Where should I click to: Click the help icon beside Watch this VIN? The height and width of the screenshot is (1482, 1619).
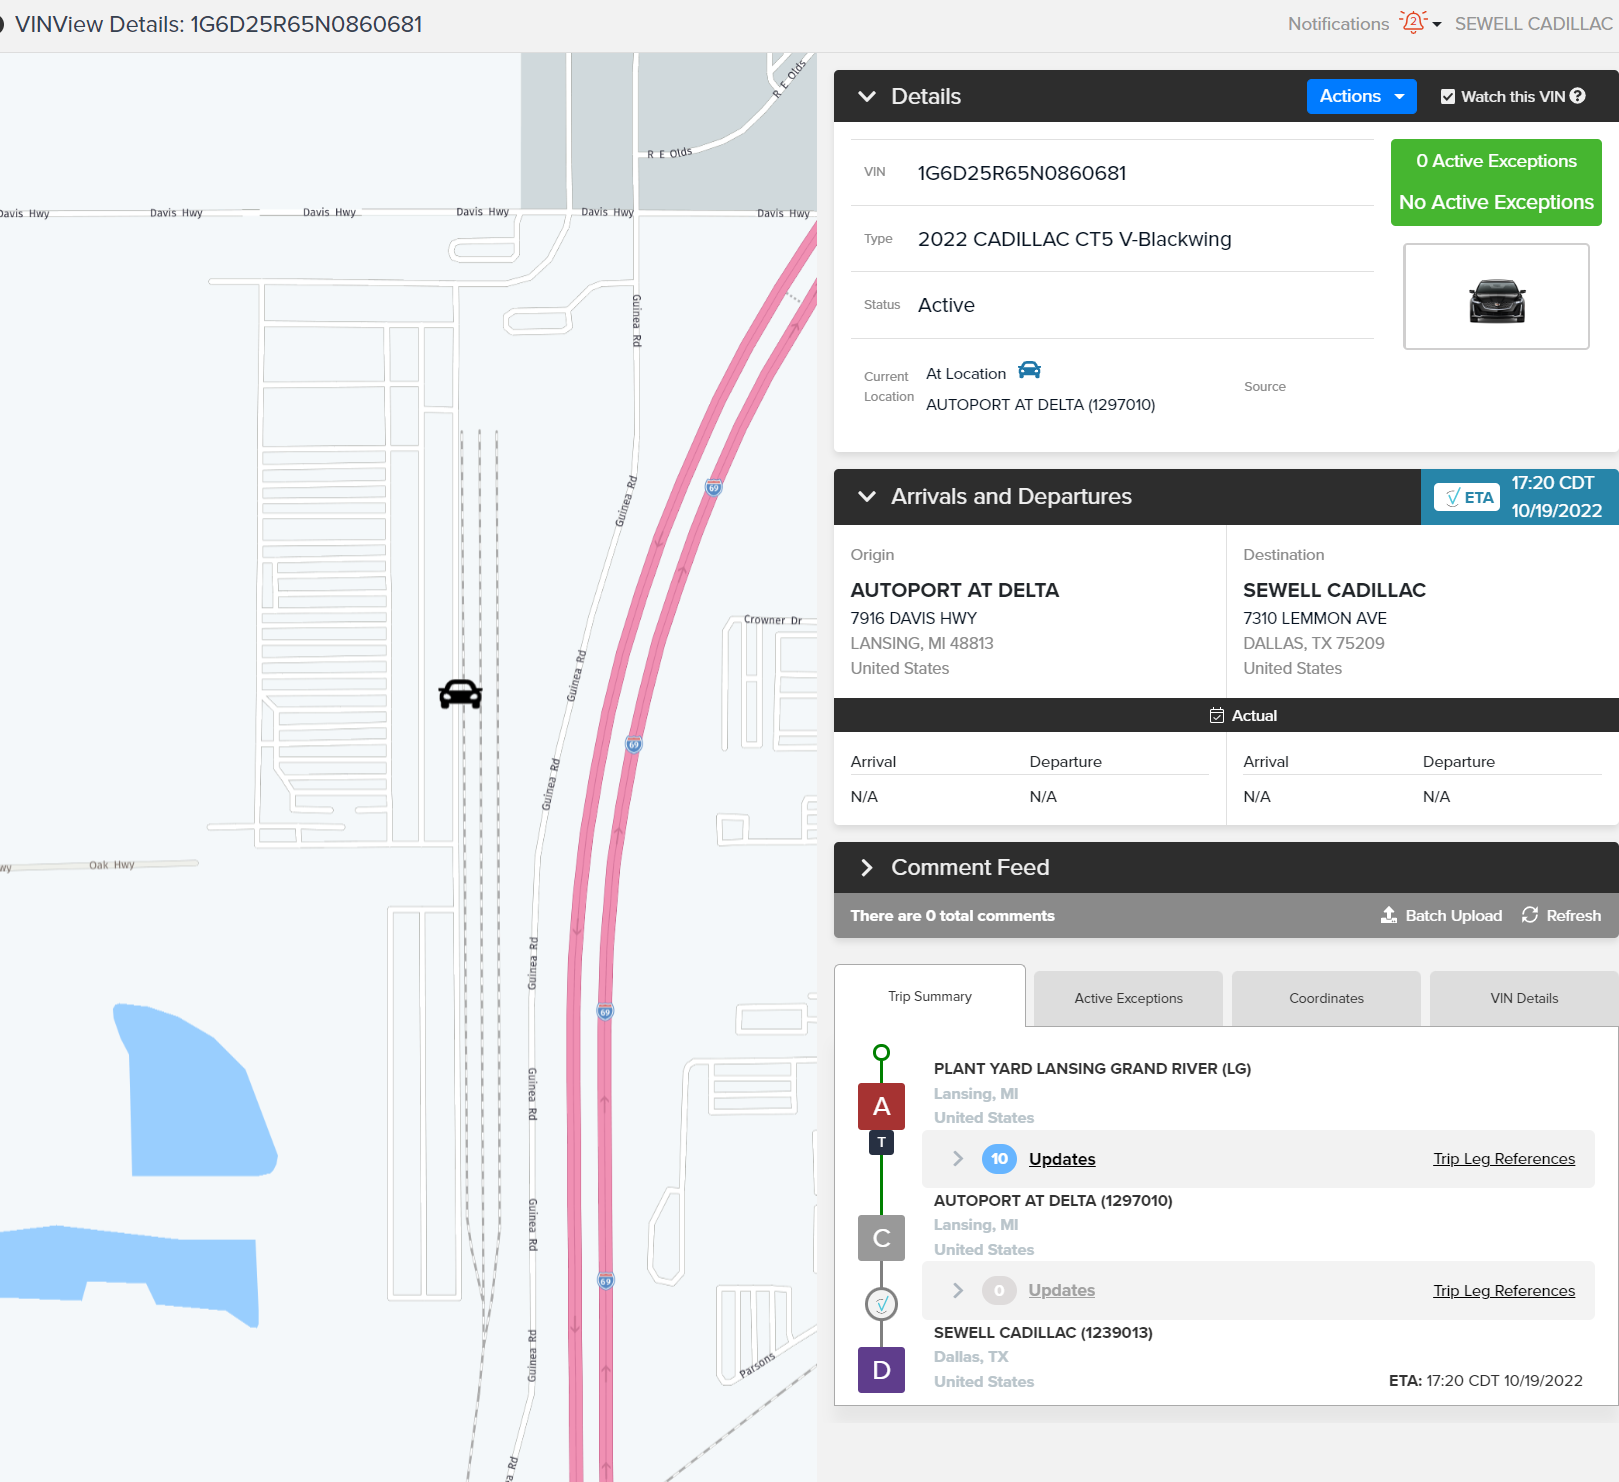1578,96
